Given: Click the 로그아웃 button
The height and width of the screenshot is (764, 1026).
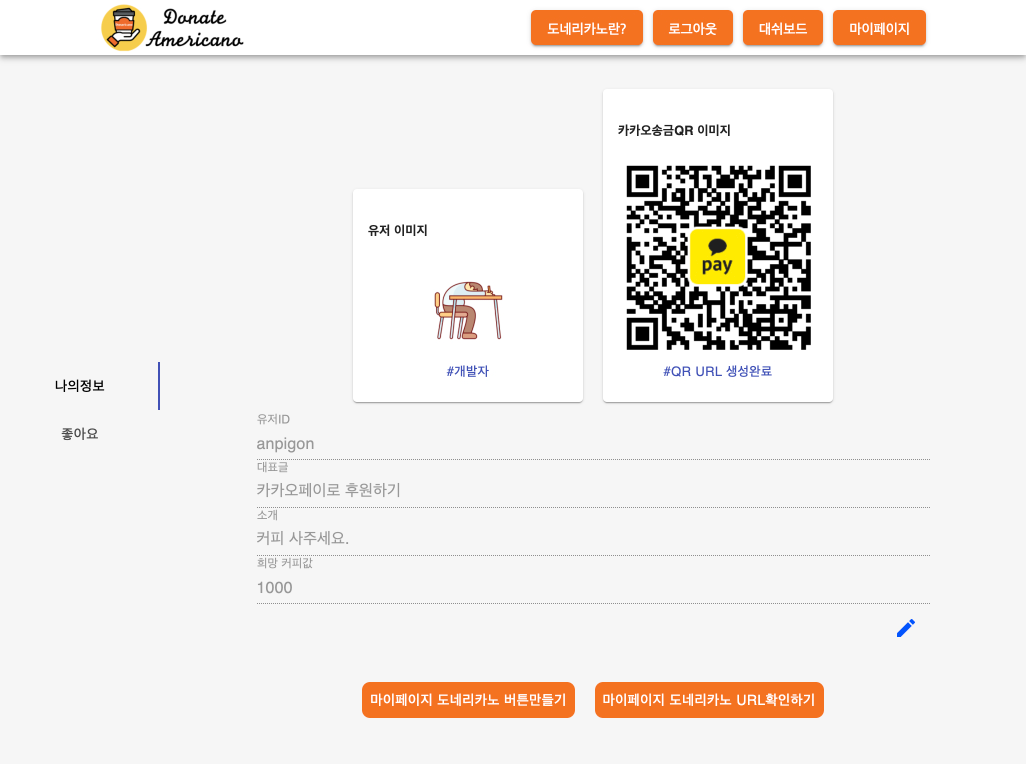Looking at the screenshot, I should point(693,28).
